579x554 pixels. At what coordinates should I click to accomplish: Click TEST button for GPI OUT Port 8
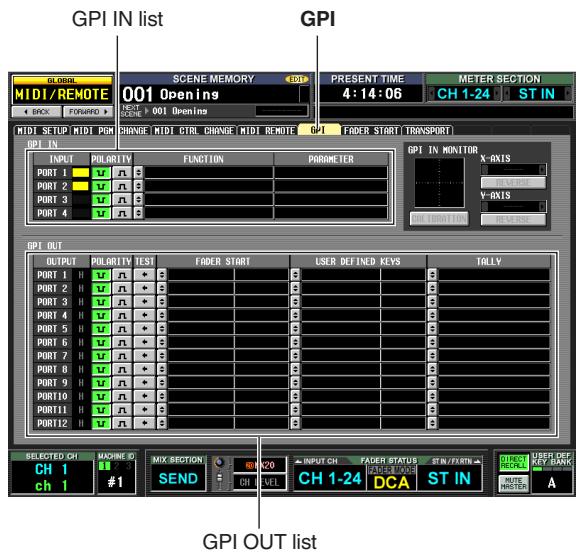tap(144, 369)
